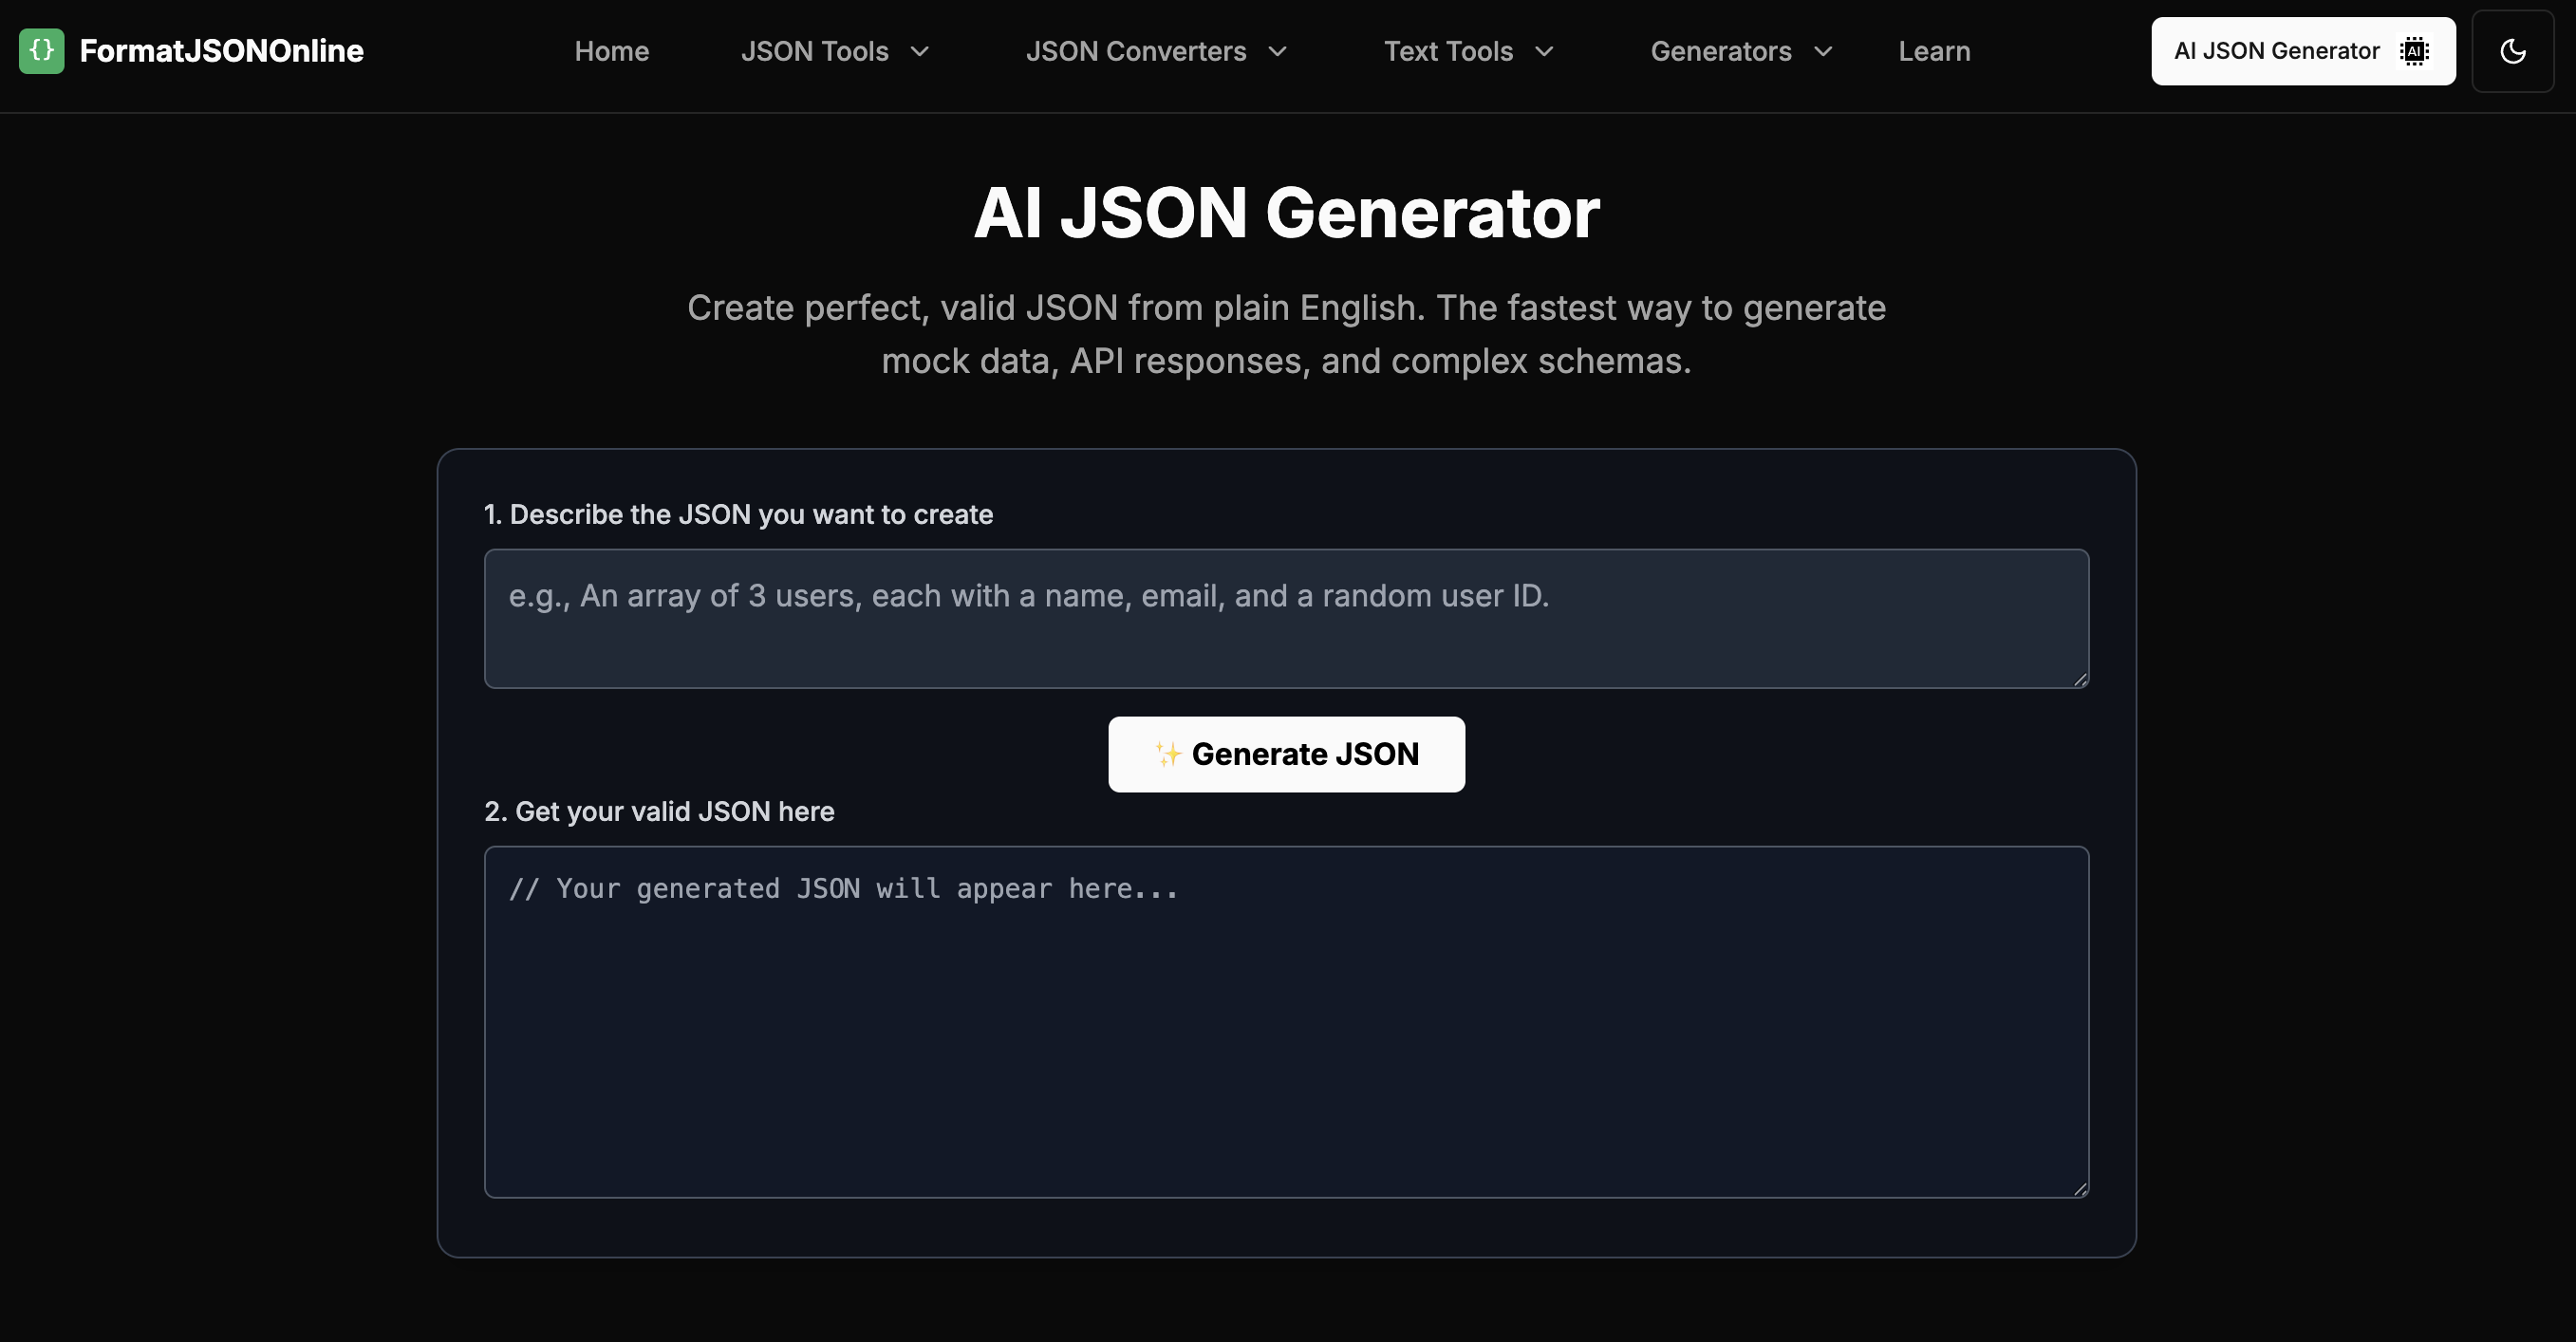
Task: Expand the JSON Converters chevron
Action: (x=1278, y=51)
